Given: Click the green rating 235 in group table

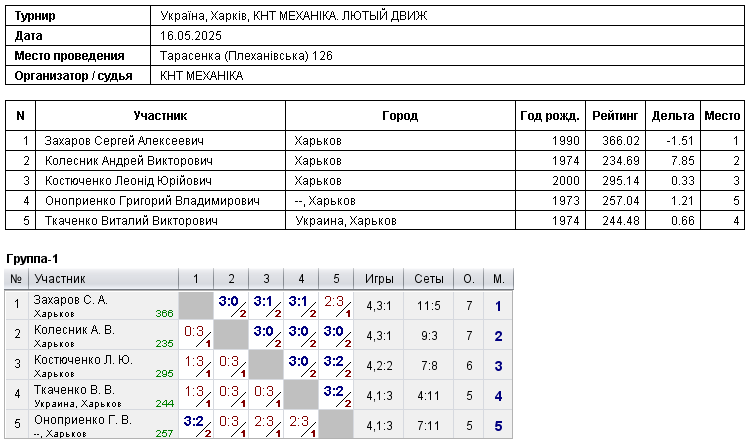Looking at the screenshot, I should pos(164,344).
